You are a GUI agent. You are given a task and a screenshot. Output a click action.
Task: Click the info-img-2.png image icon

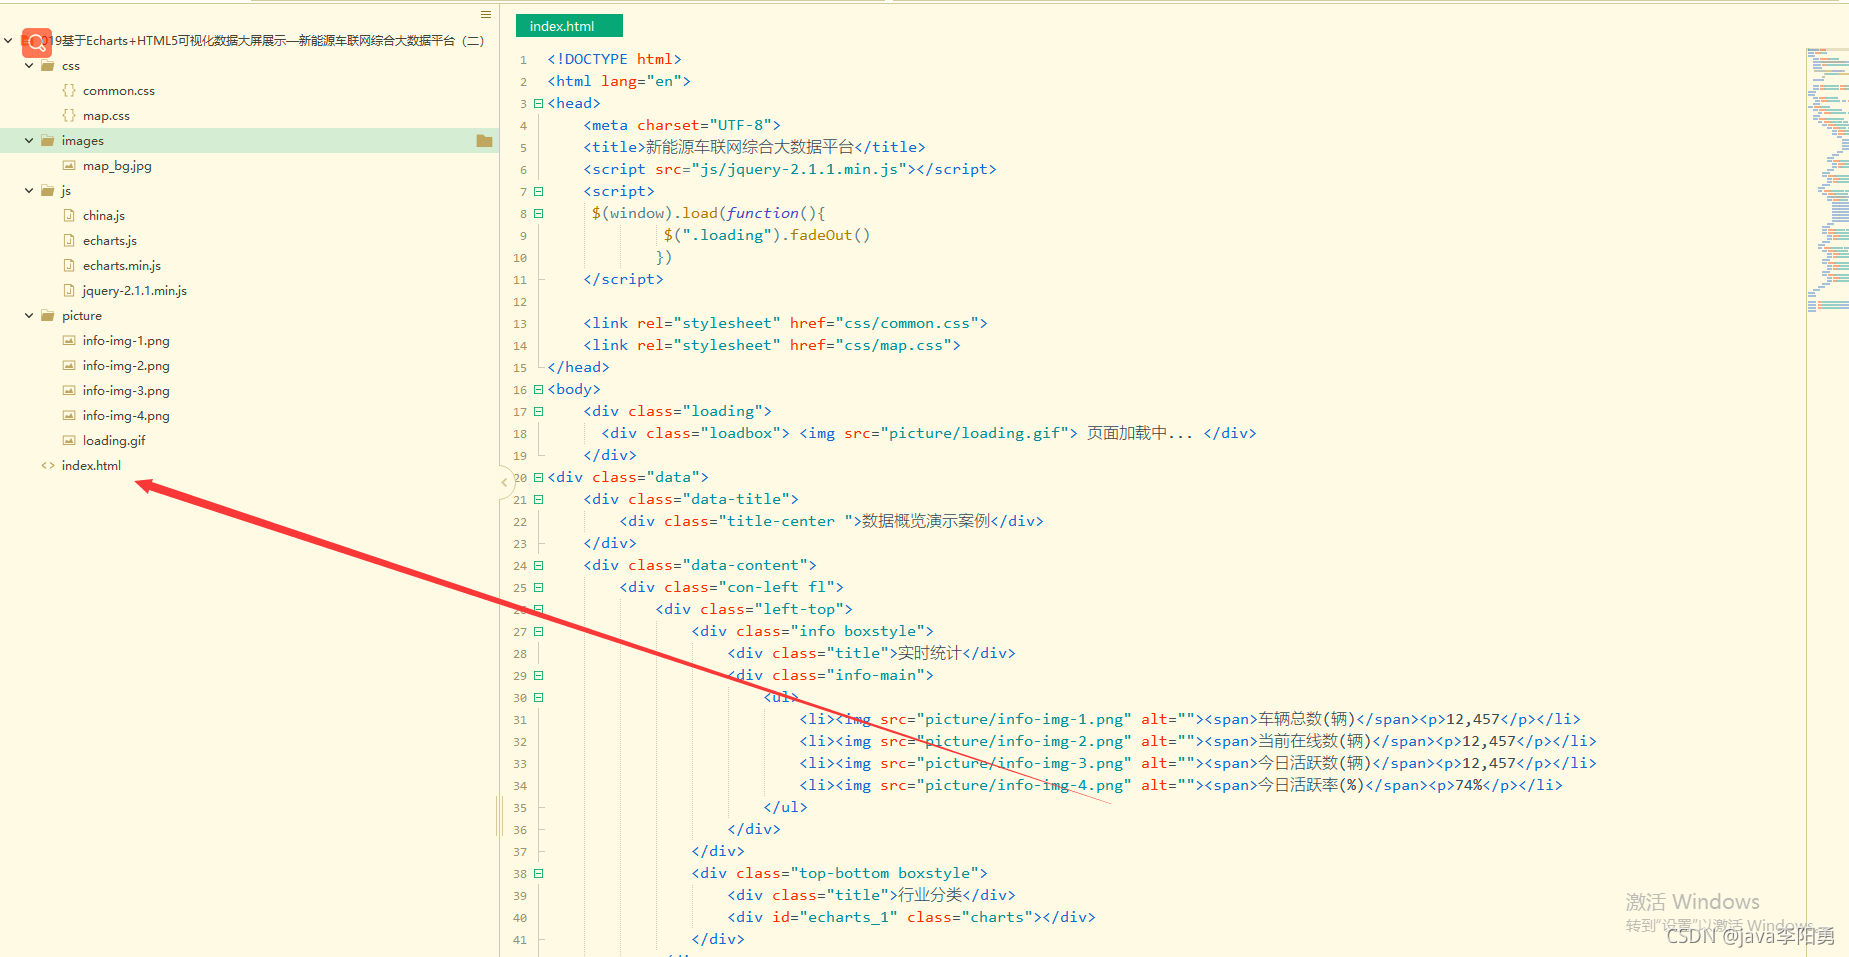click(x=69, y=366)
